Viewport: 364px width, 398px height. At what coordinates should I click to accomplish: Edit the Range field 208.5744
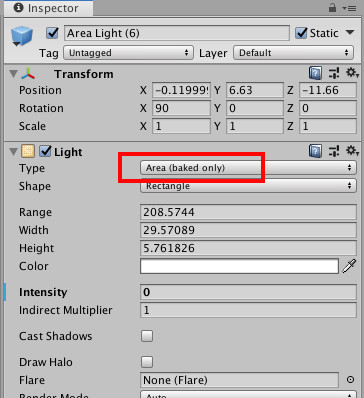click(x=248, y=212)
